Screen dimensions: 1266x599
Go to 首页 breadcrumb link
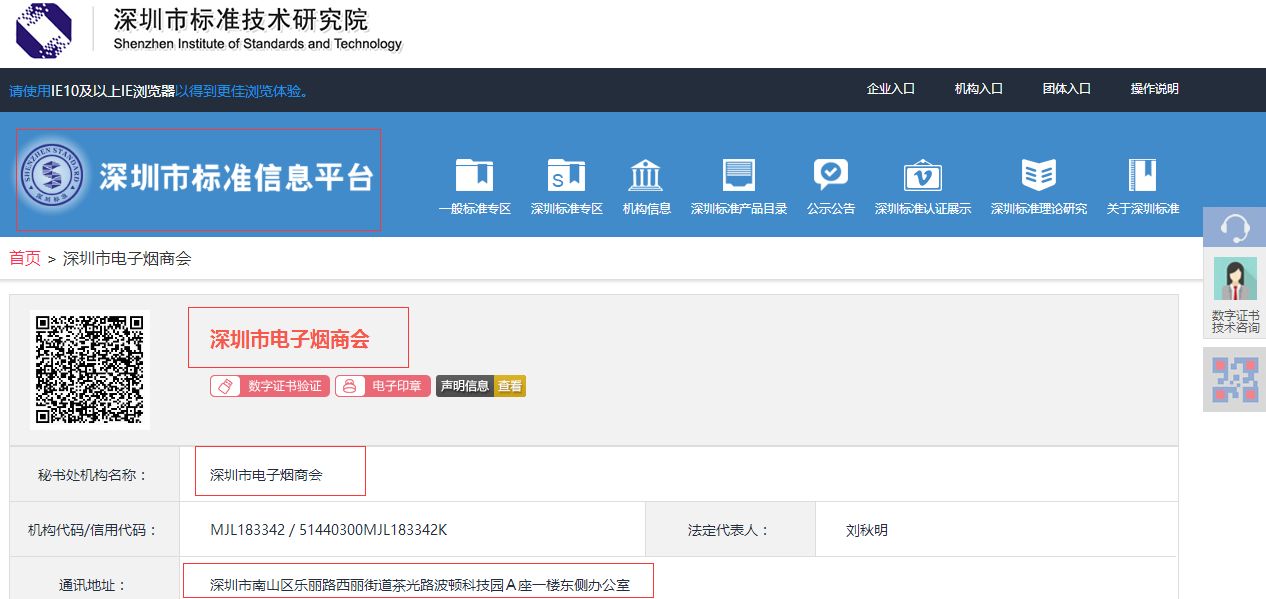[25, 258]
